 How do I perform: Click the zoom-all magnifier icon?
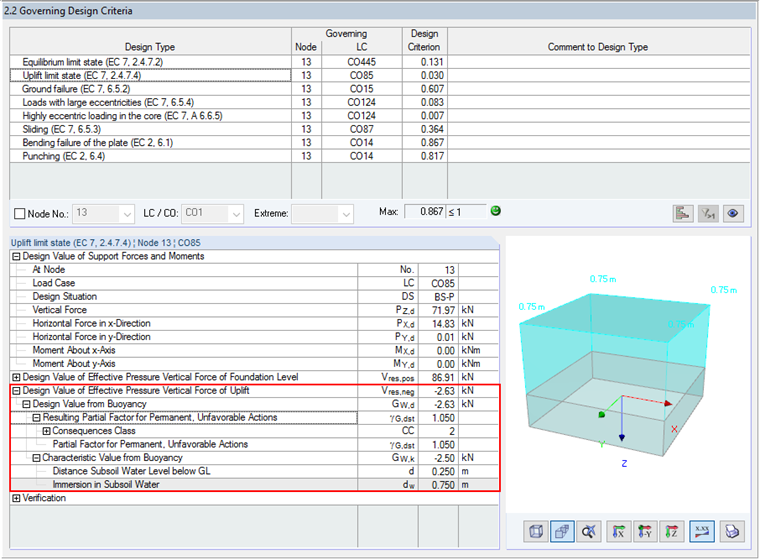tap(589, 532)
